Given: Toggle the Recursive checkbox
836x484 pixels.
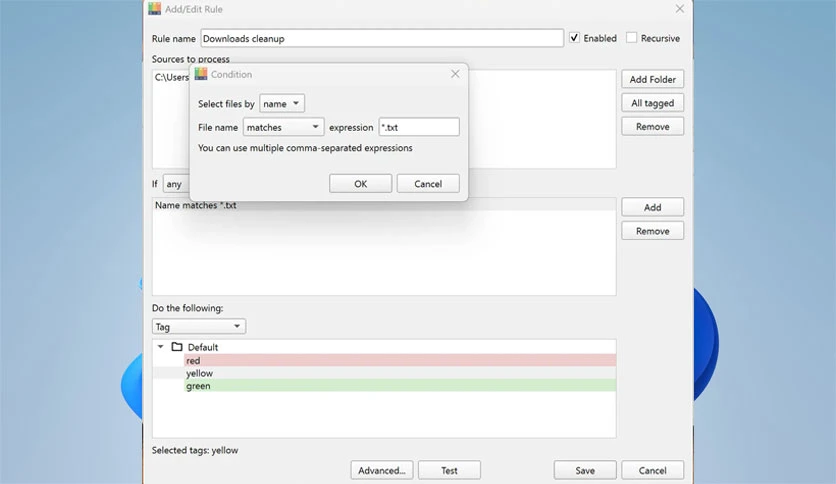Looking at the screenshot, I should (x=631, y=38).
